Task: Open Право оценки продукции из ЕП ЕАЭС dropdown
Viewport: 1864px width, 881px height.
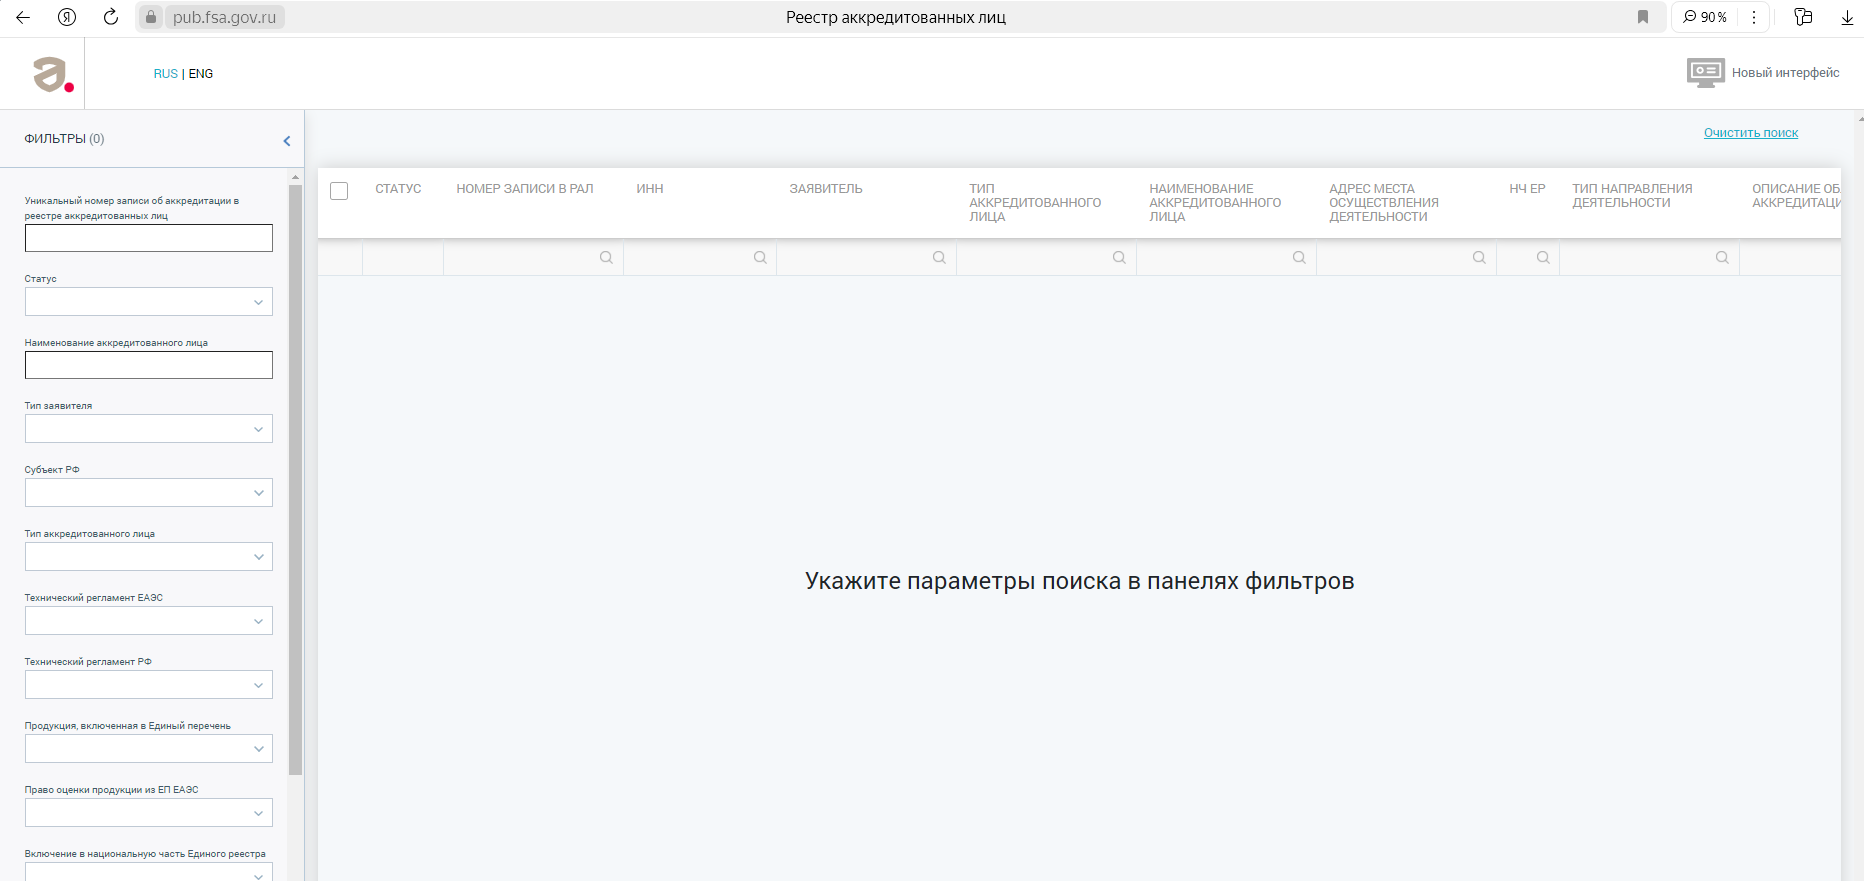Action: pyautogui.click(x=149, y=813)
